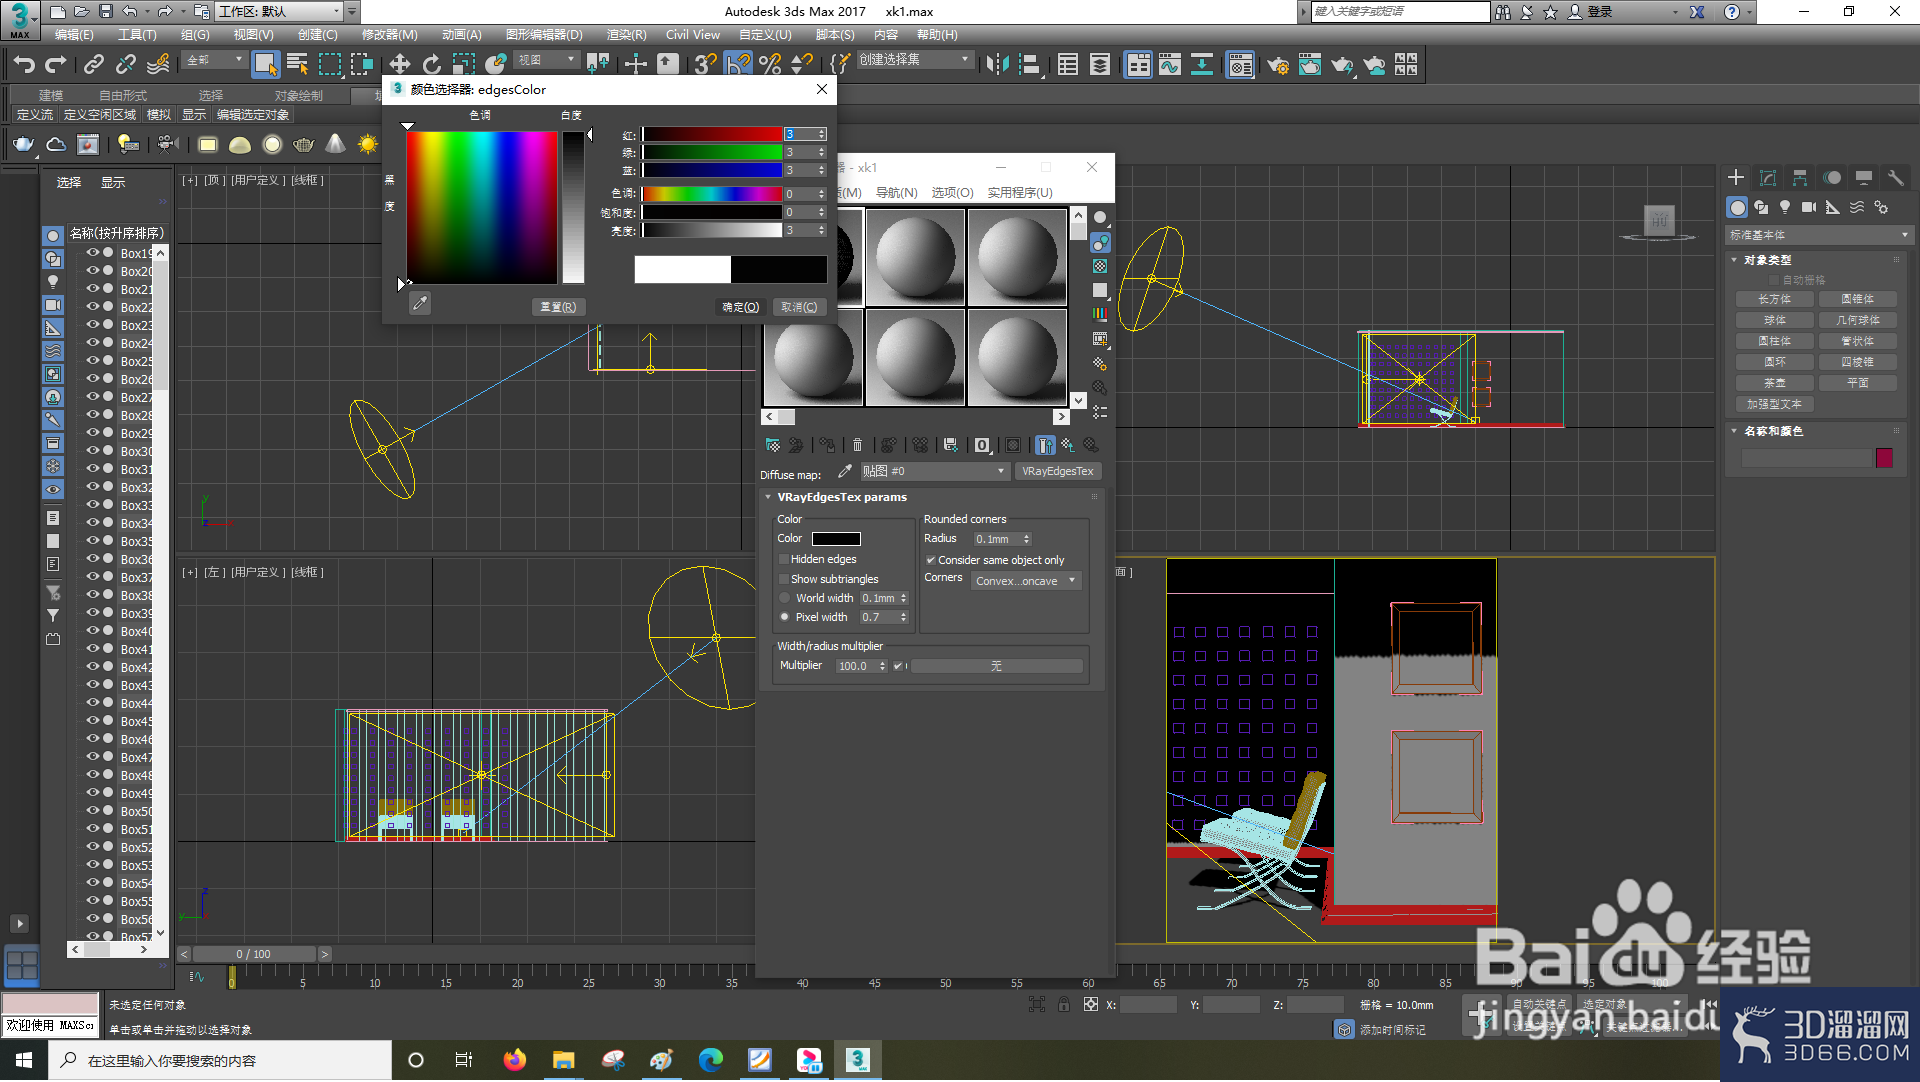The image size is (1920, 1082).
Task: Click the black edges Color swatch
Action: tap(836, 539)
